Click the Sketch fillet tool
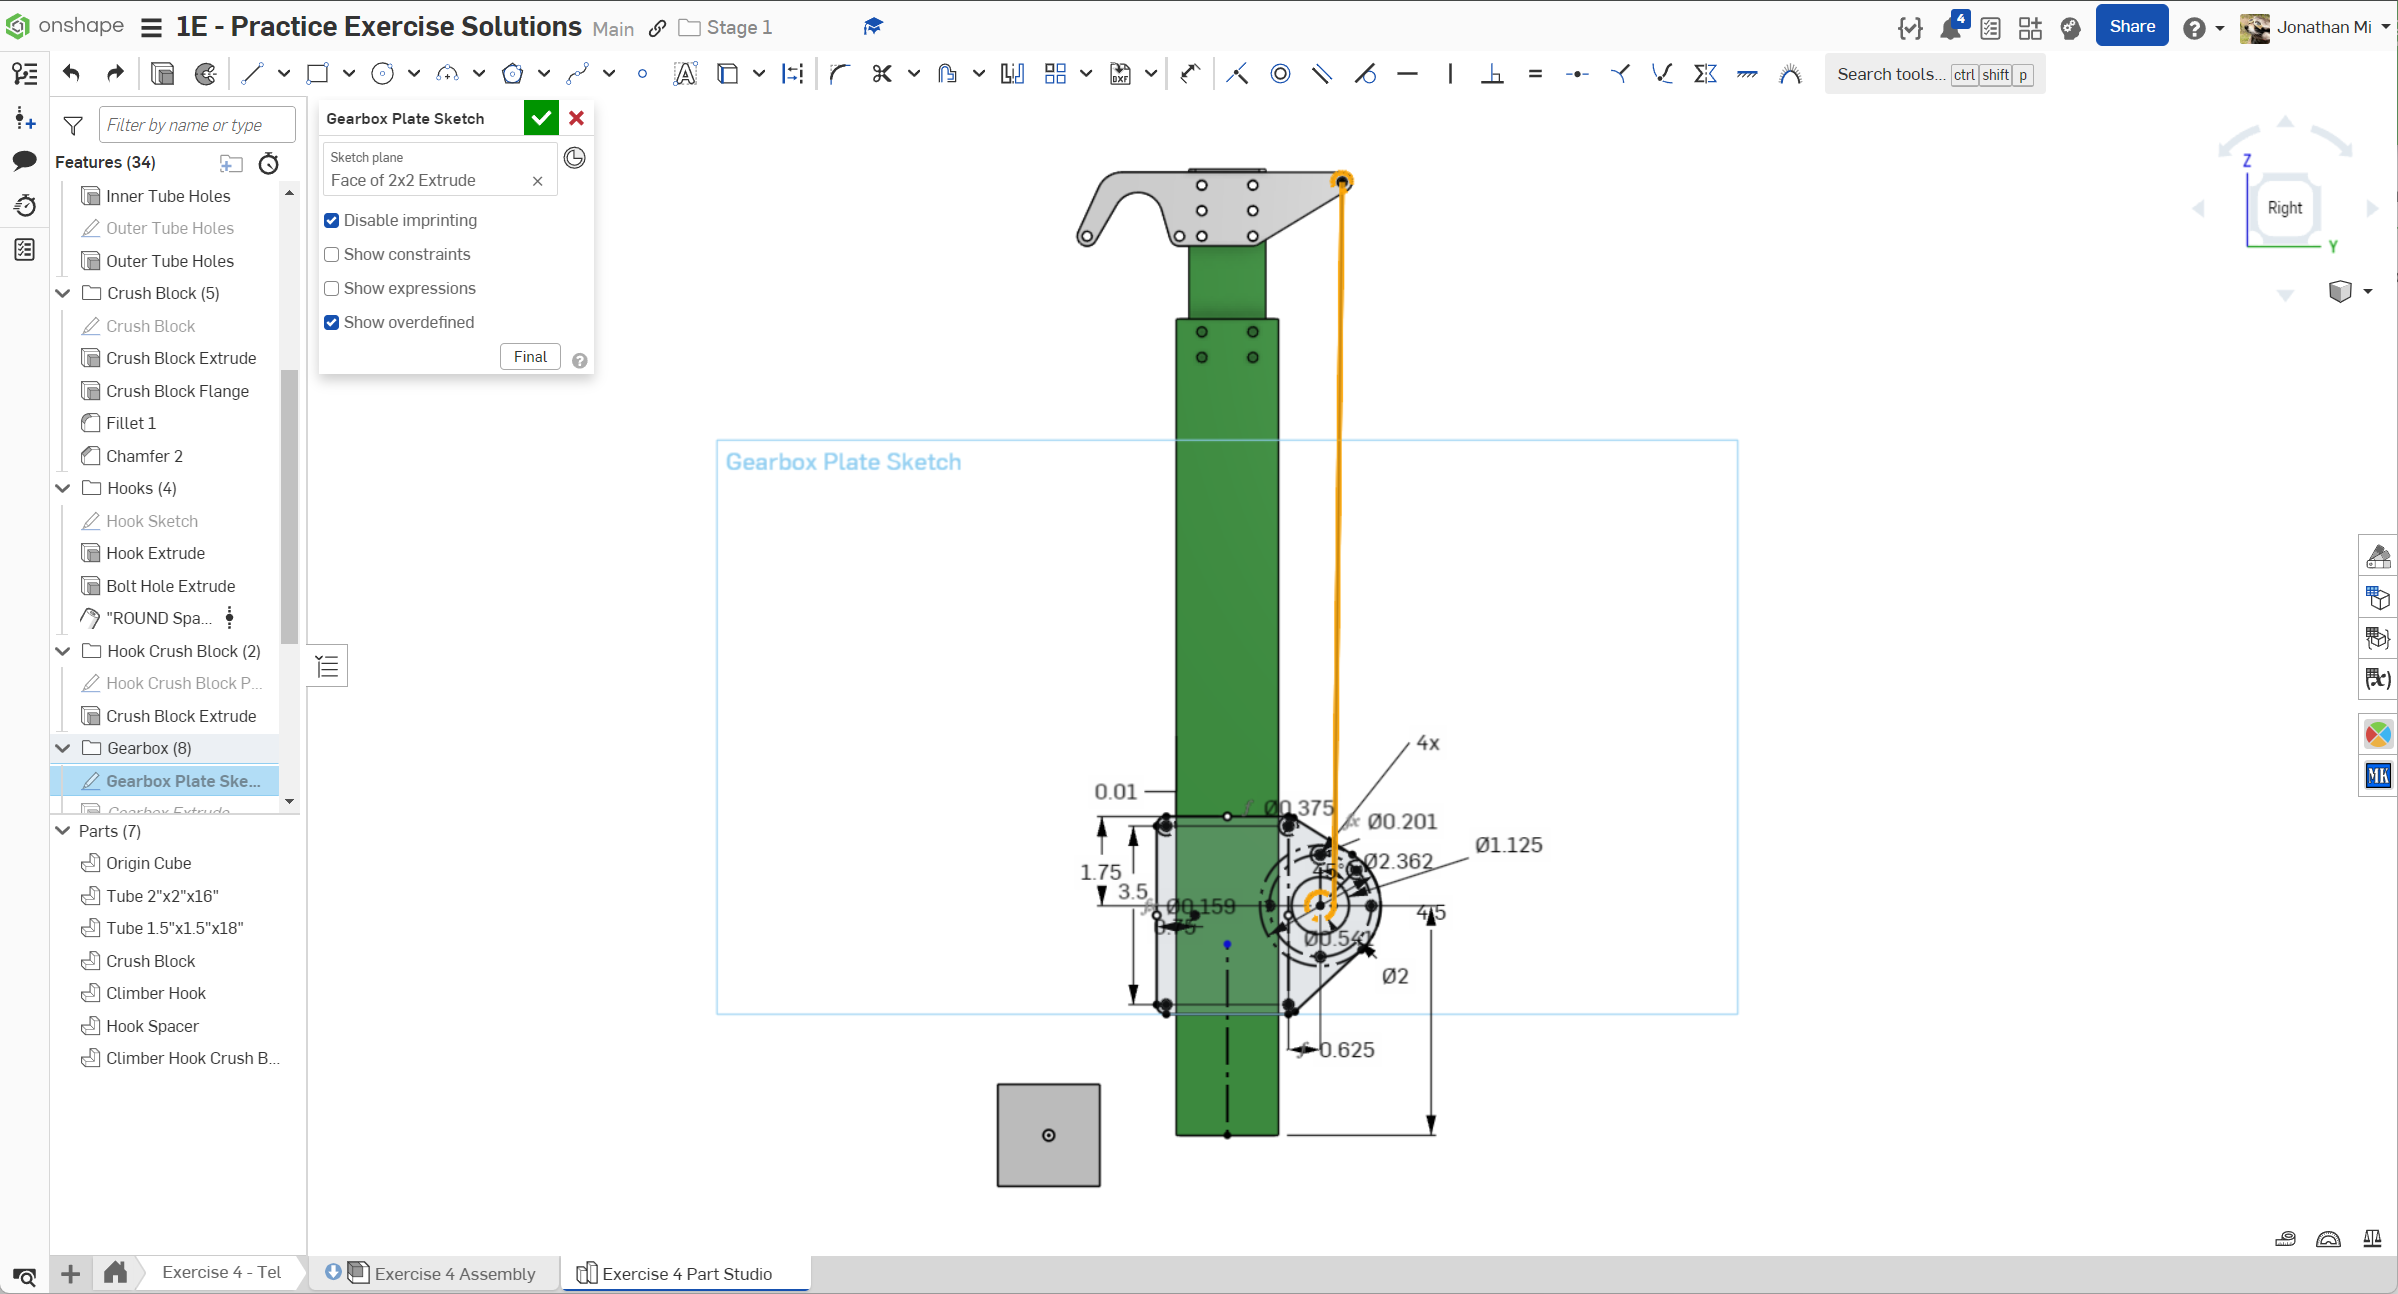The image size is (2398, 1294). [839, 74]
